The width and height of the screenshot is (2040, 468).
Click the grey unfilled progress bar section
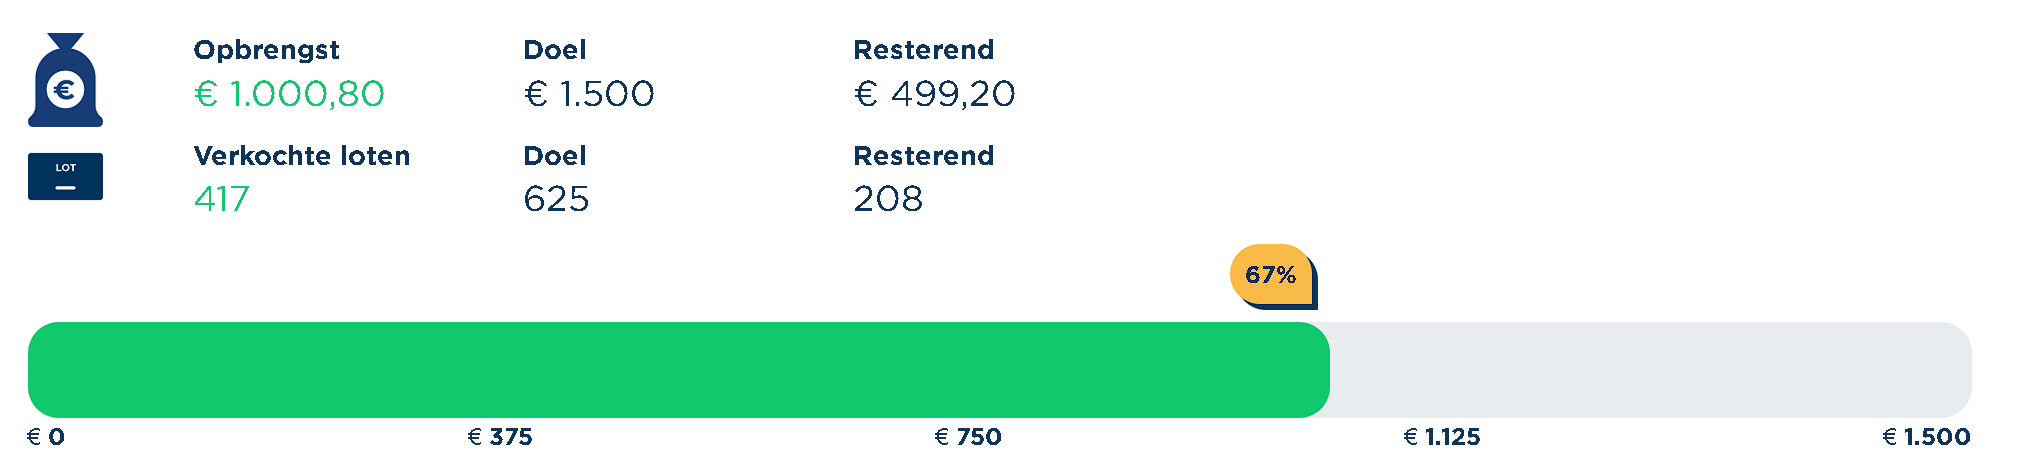click(x=1650, y=370)
